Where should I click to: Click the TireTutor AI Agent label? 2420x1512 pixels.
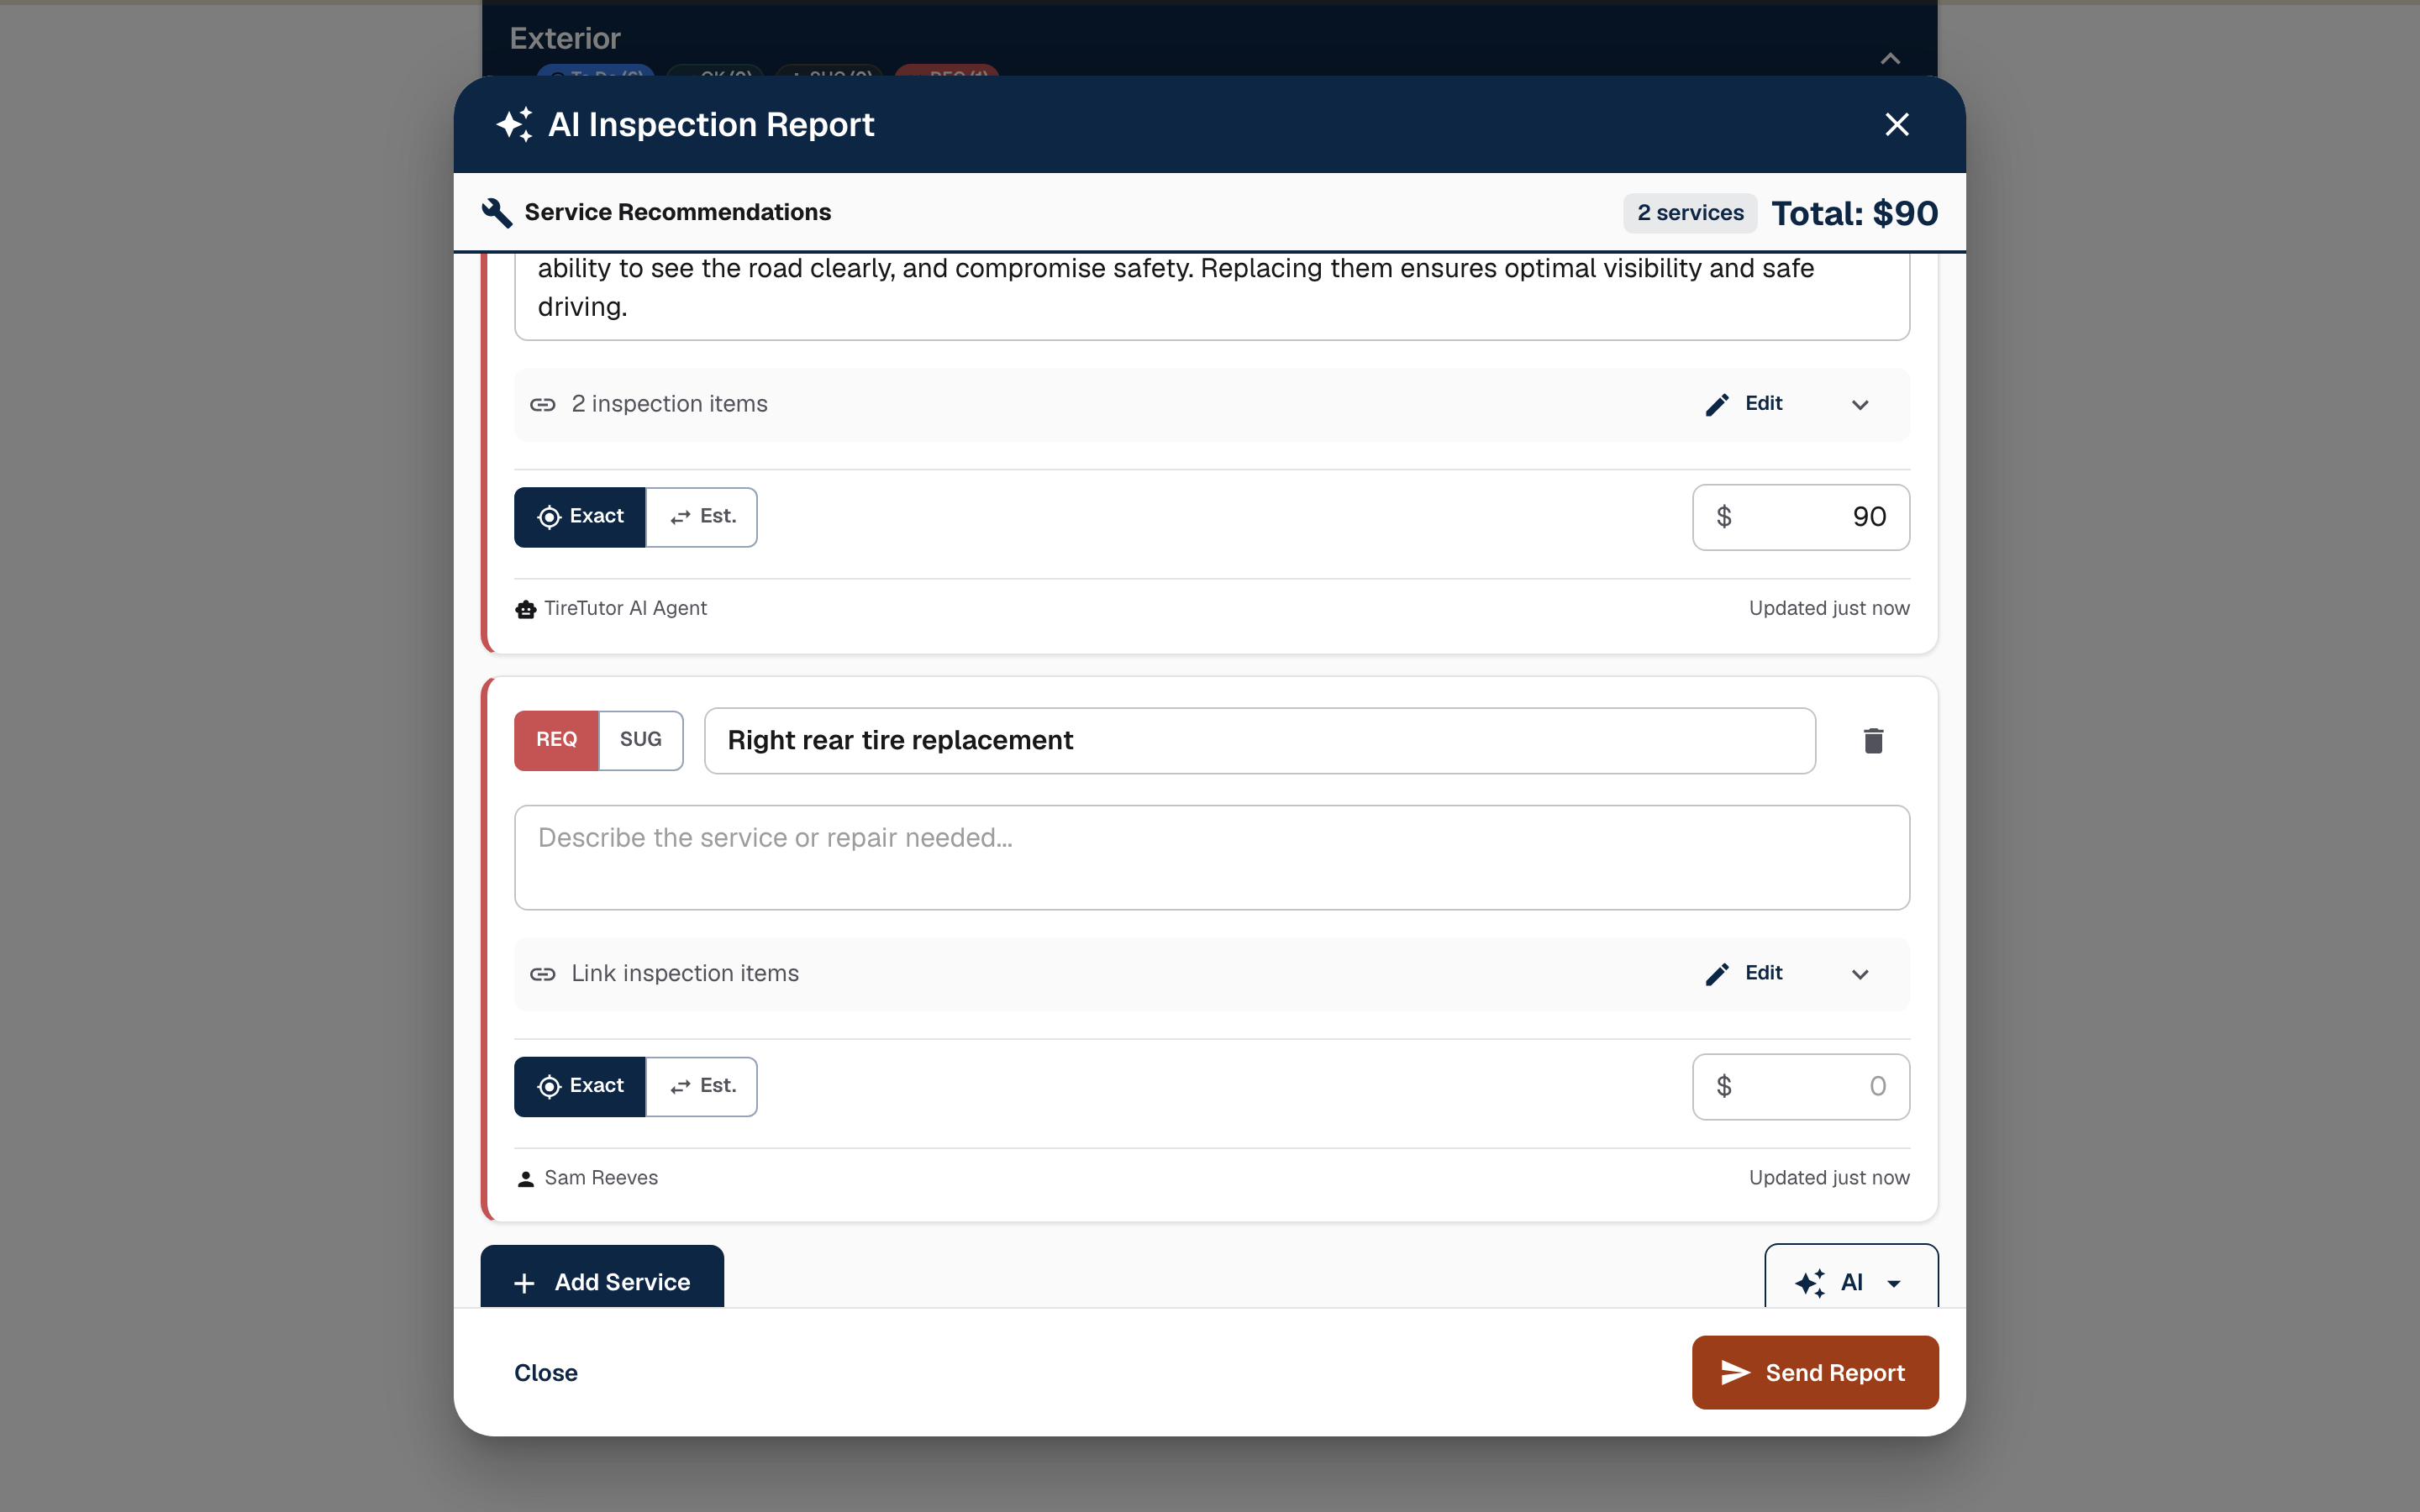tap(625, 608)
